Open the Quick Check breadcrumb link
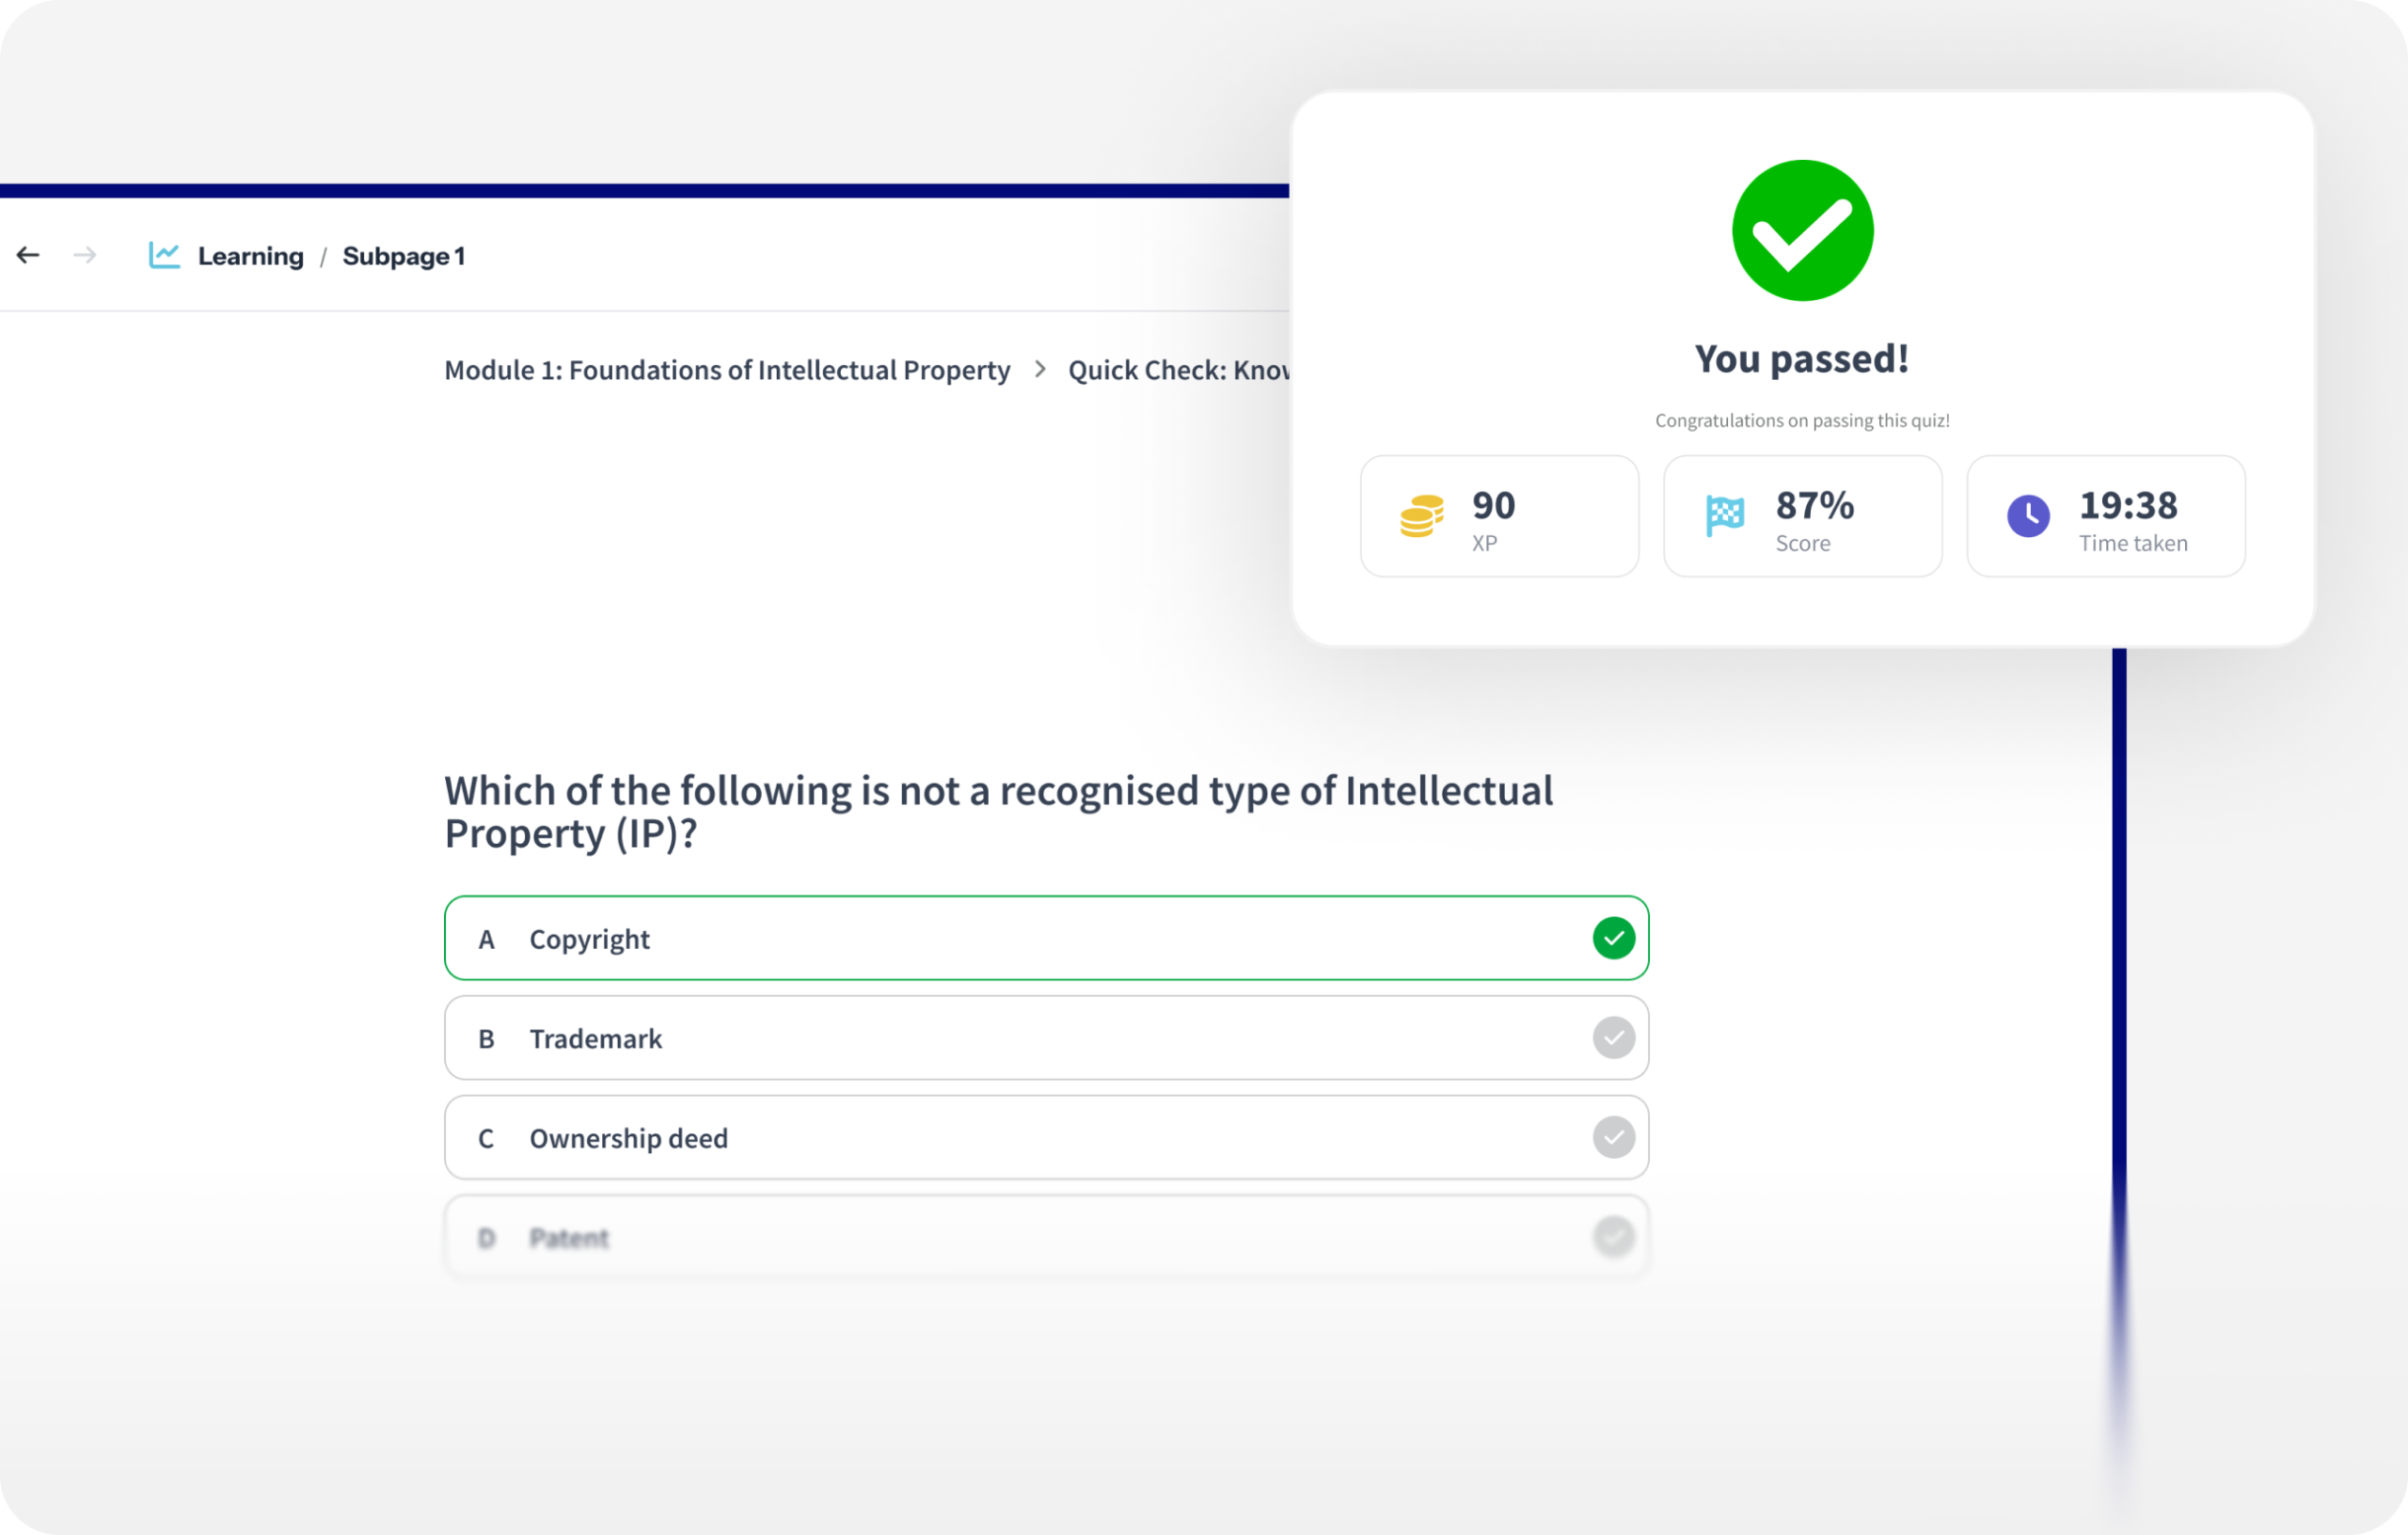 click(x=1178, y=370)
